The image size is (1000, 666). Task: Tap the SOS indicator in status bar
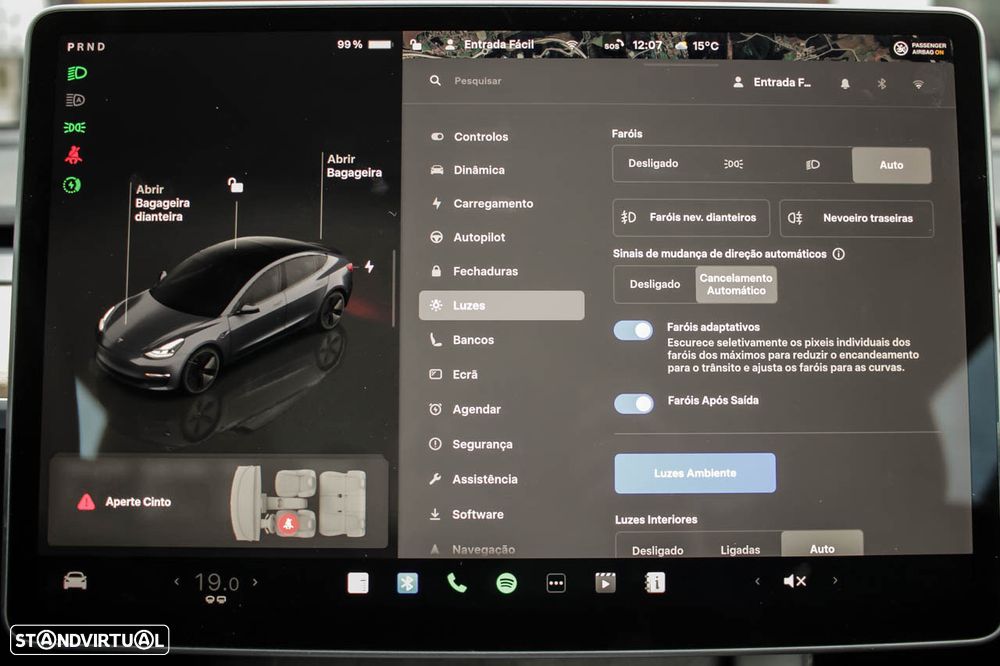(x=614, y=45)
